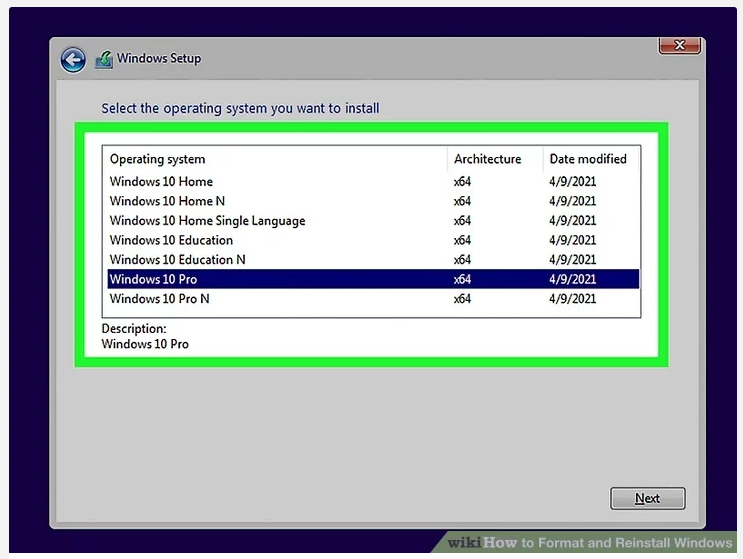Click the 4/9/2021 date in Windows 10 Pro N row

click(x=572, y=299)
